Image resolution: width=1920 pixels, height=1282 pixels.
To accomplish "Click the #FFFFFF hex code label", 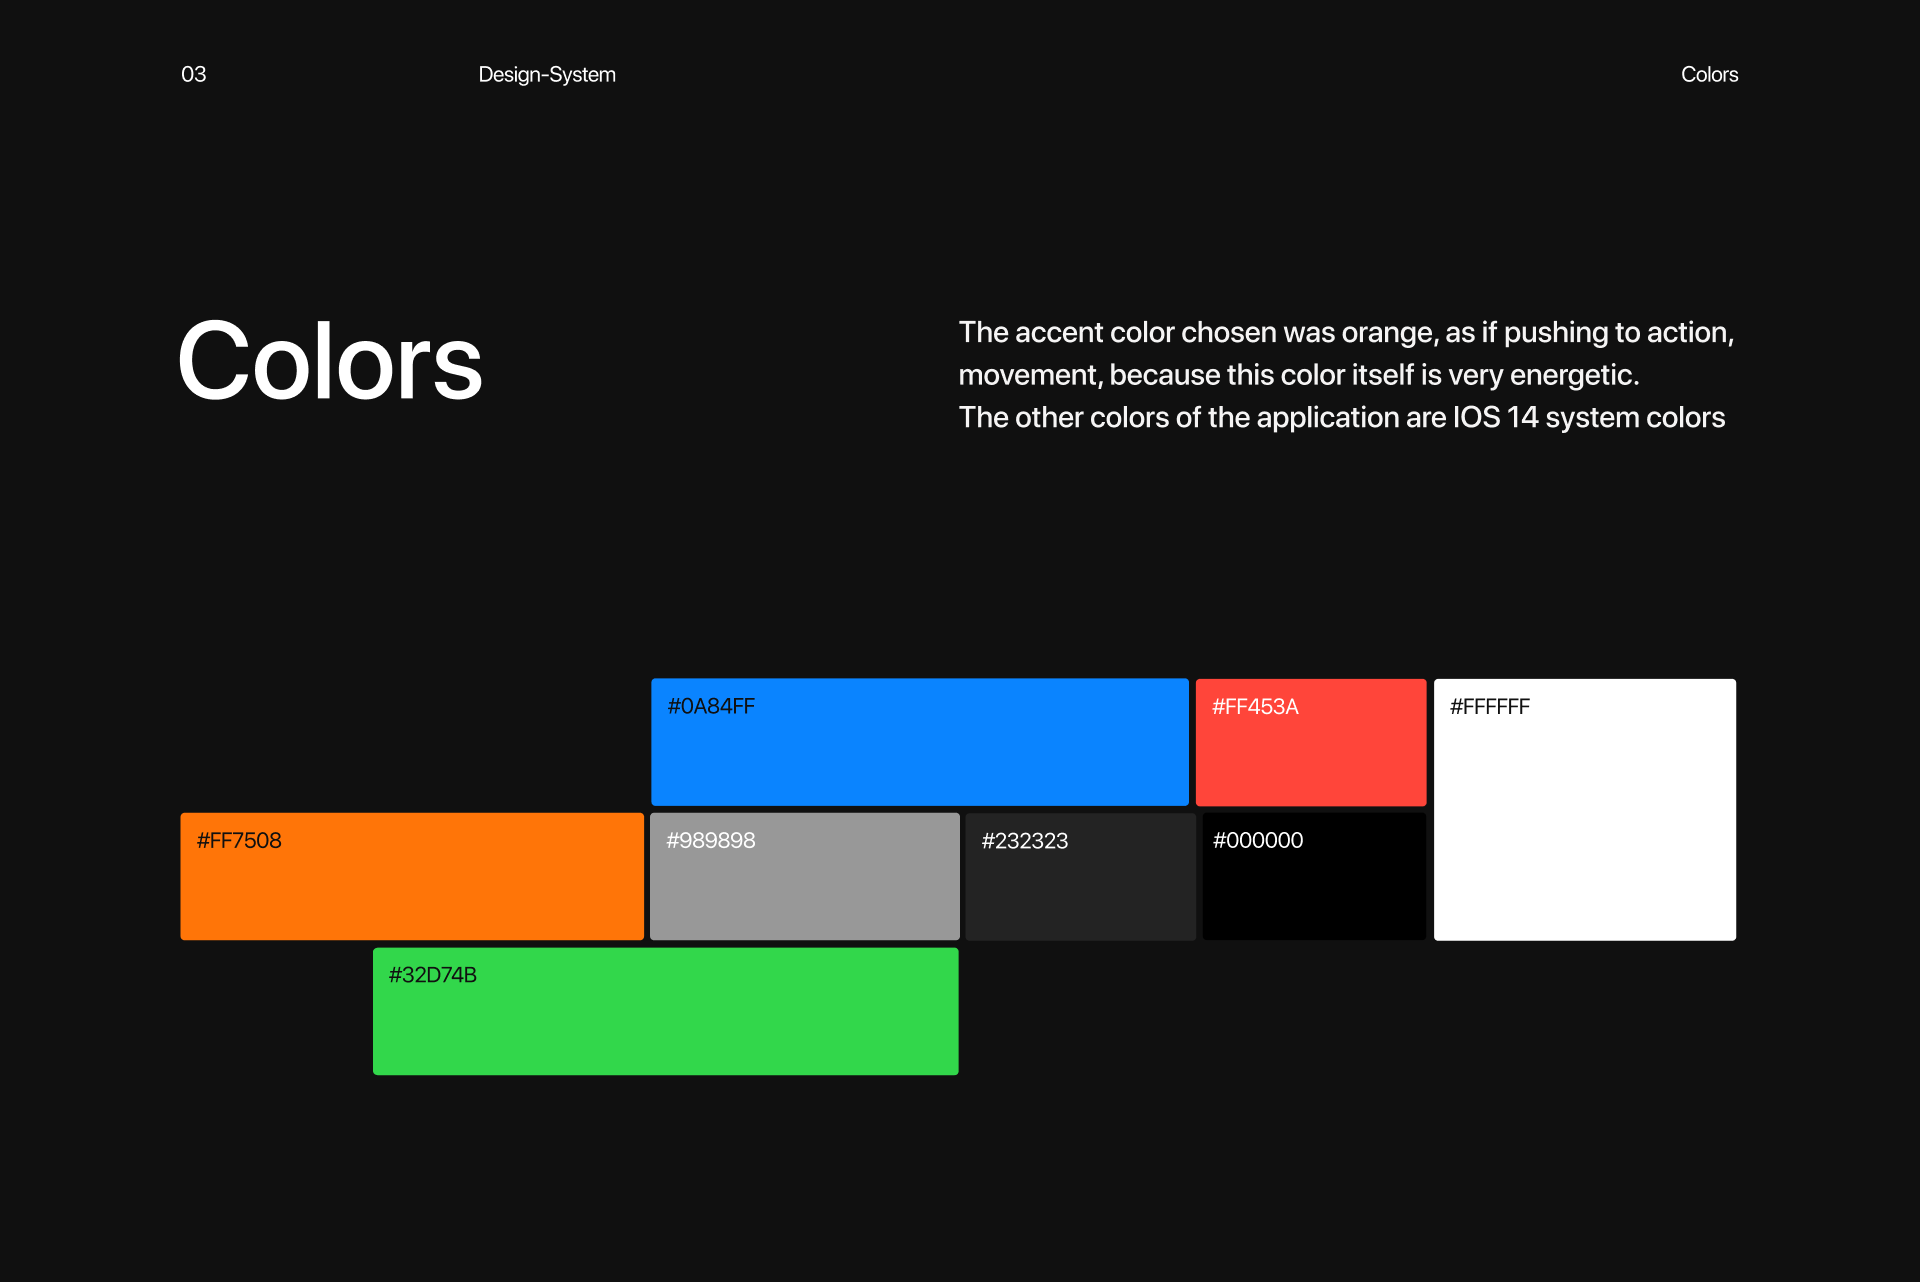I will (x=1489, y=707).
